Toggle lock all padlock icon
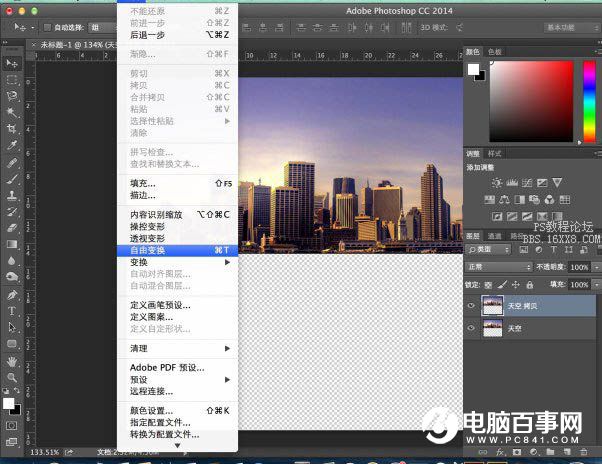The width and height of the screenshot is (602, 464). coord(530,285)
